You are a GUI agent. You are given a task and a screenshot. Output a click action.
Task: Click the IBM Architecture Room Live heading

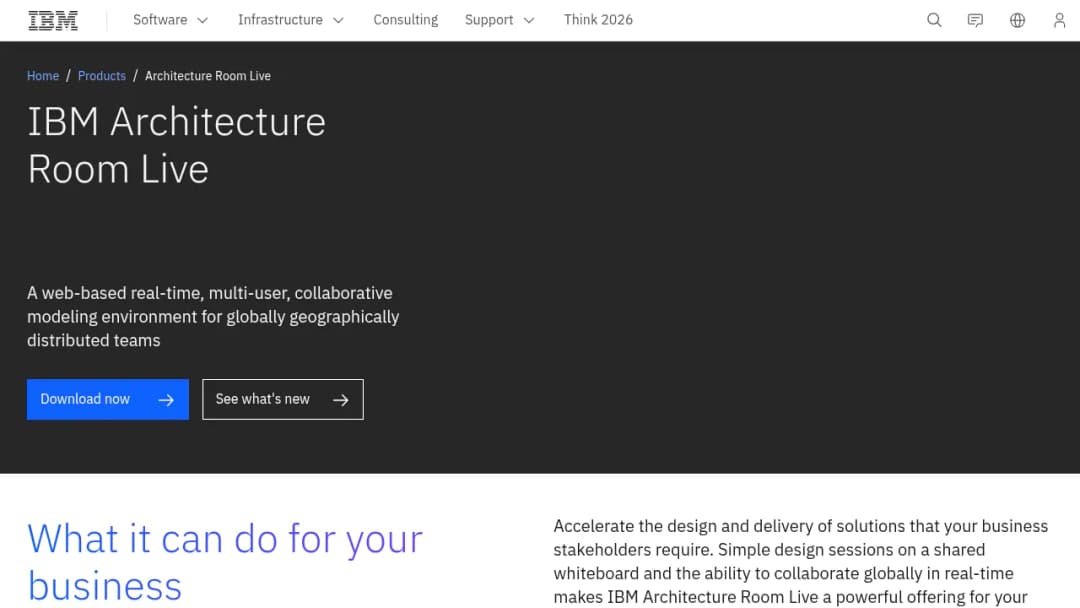(176, 145)
